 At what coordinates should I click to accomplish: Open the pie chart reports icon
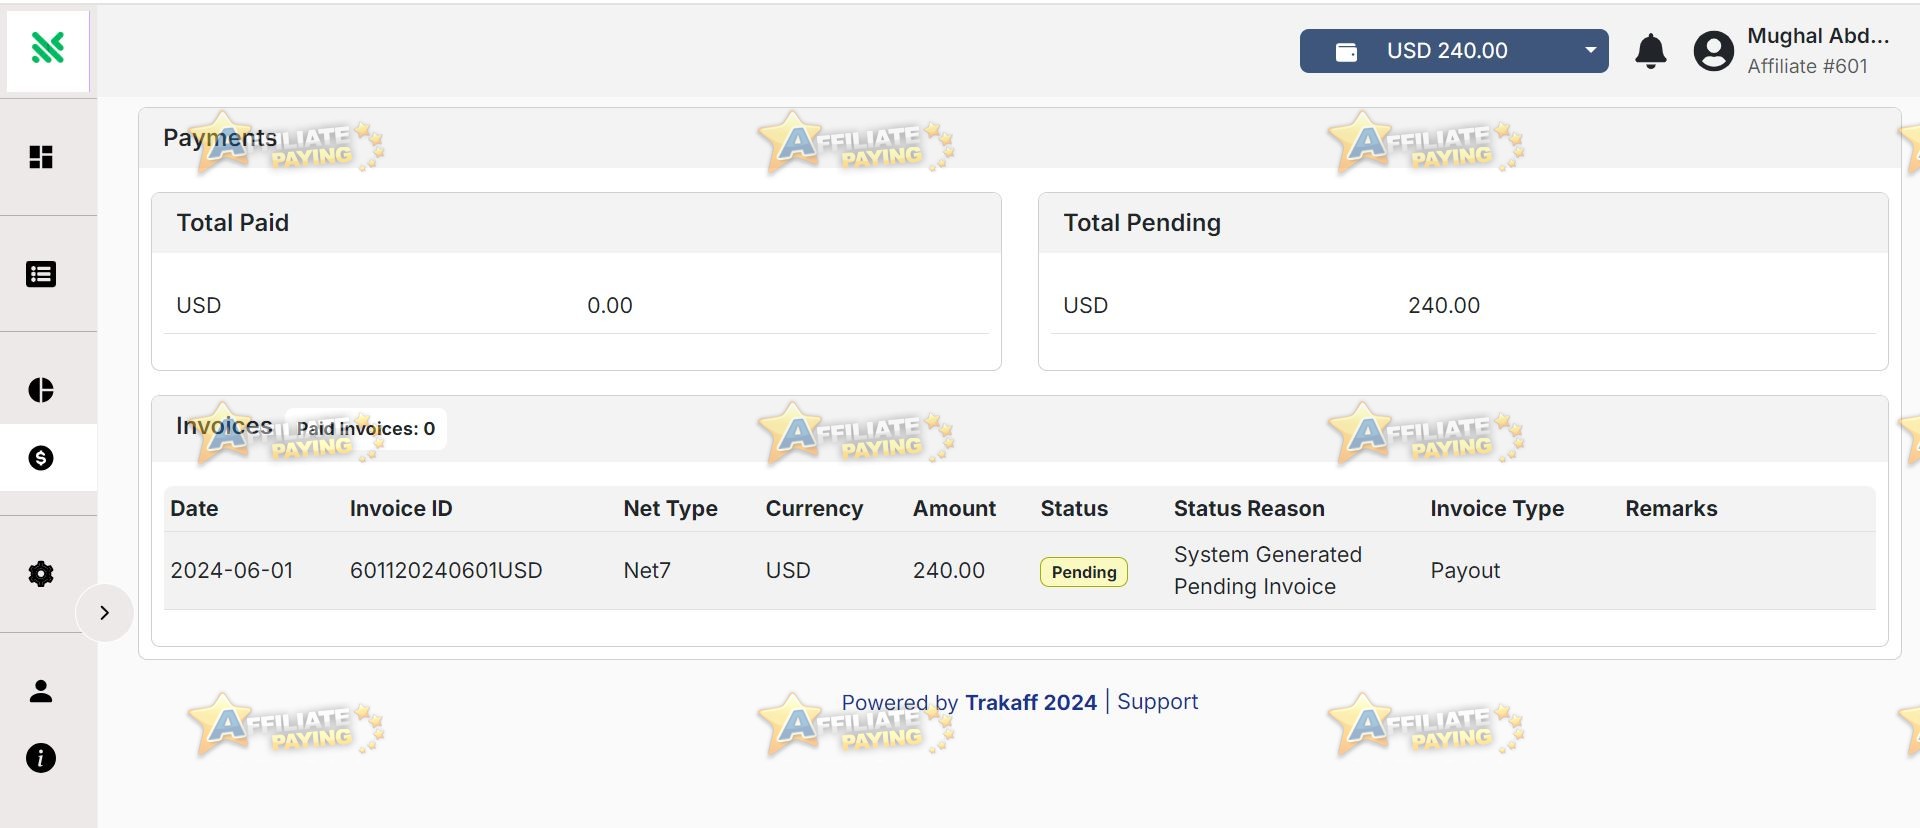click(x=41, y=390)
